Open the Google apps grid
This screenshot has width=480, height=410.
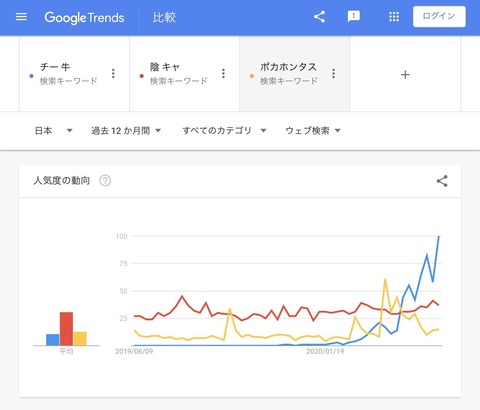click(x=394, y=17)
